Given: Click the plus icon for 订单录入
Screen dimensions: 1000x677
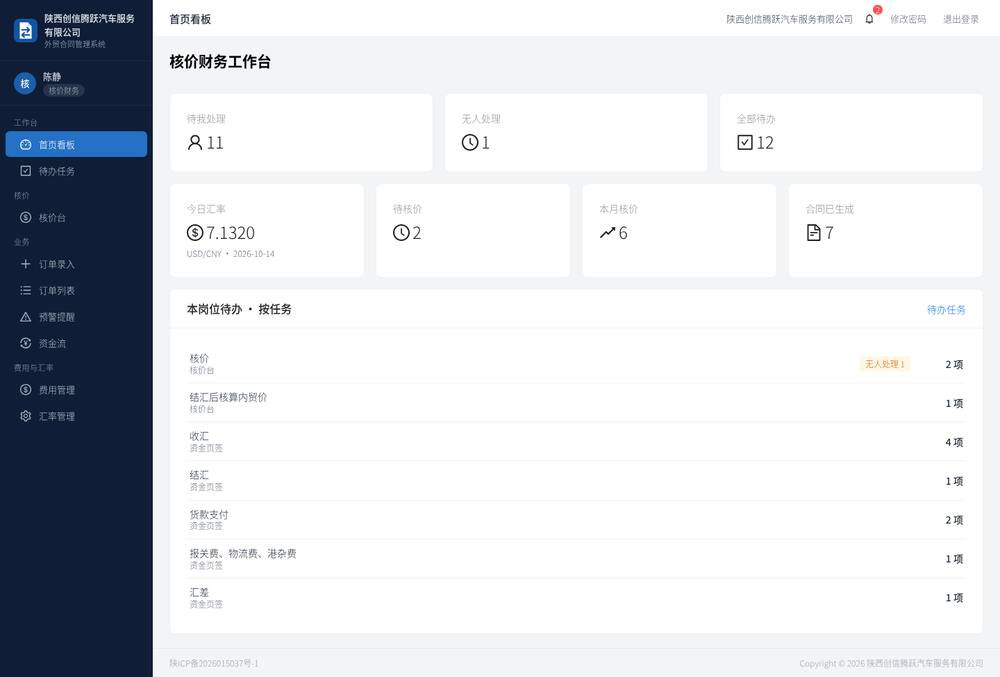Looking at the screenshot, I should 26,264.
